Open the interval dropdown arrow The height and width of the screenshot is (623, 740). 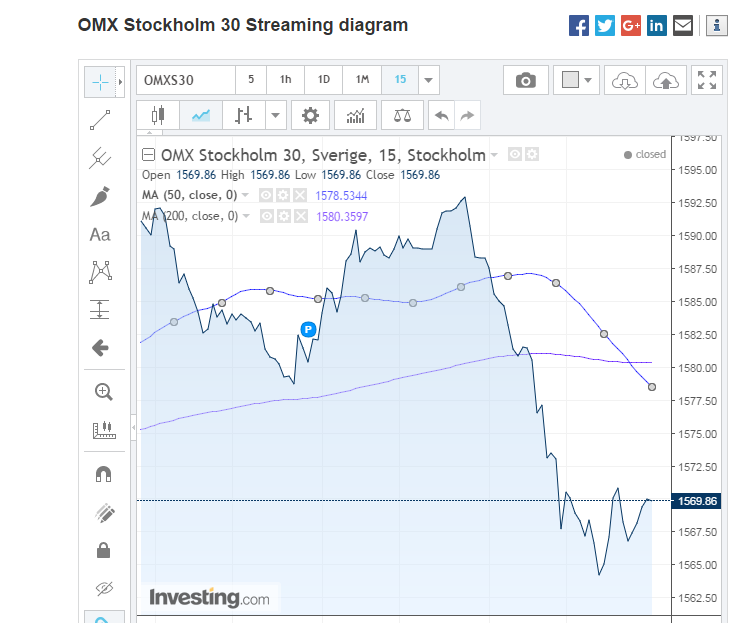pos(429,80)
